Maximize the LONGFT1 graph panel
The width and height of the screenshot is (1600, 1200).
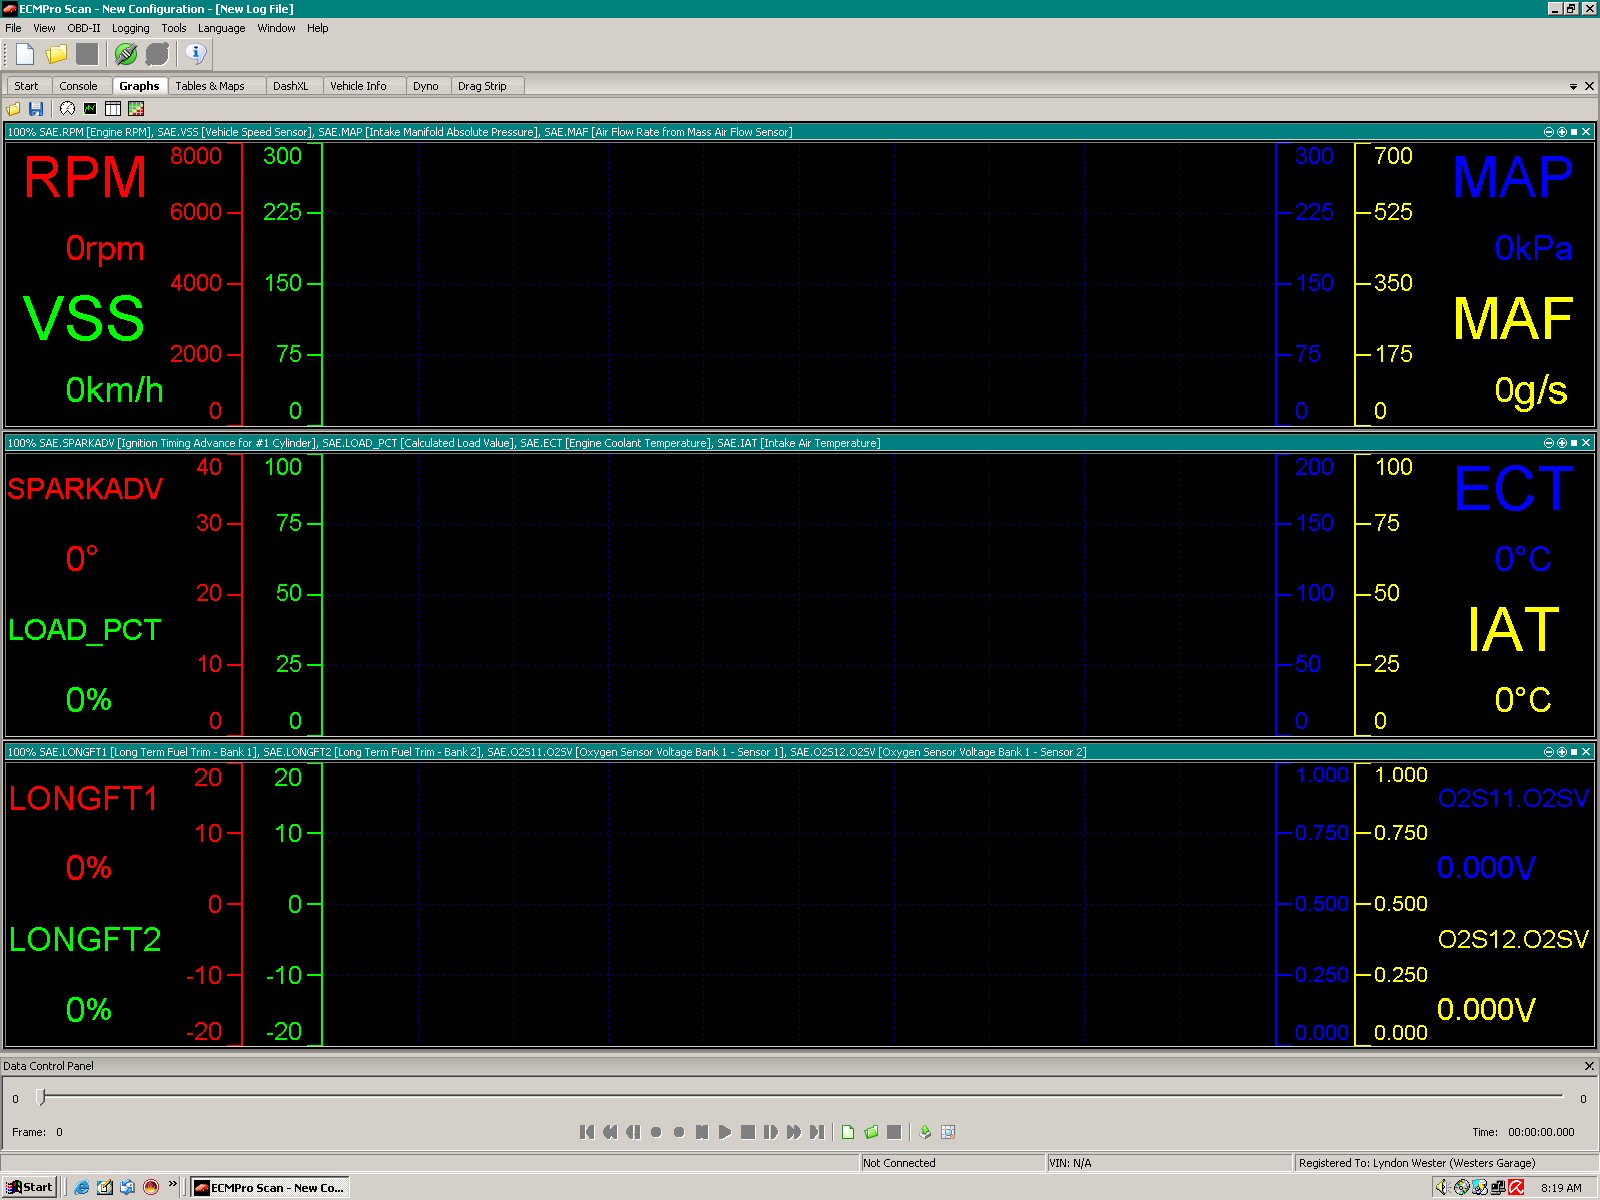pyautogui.click(x=1574, y=752)
